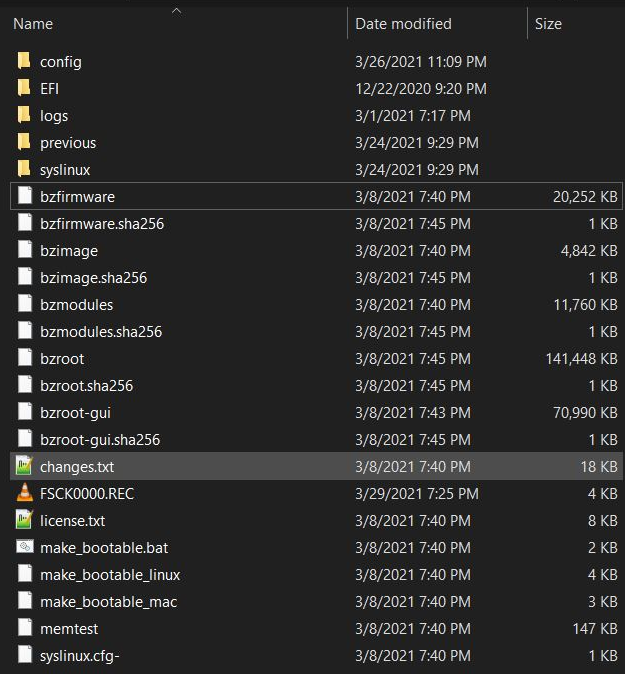
Task: Select the 147 KB size of memtest
Action: [595, 629]
